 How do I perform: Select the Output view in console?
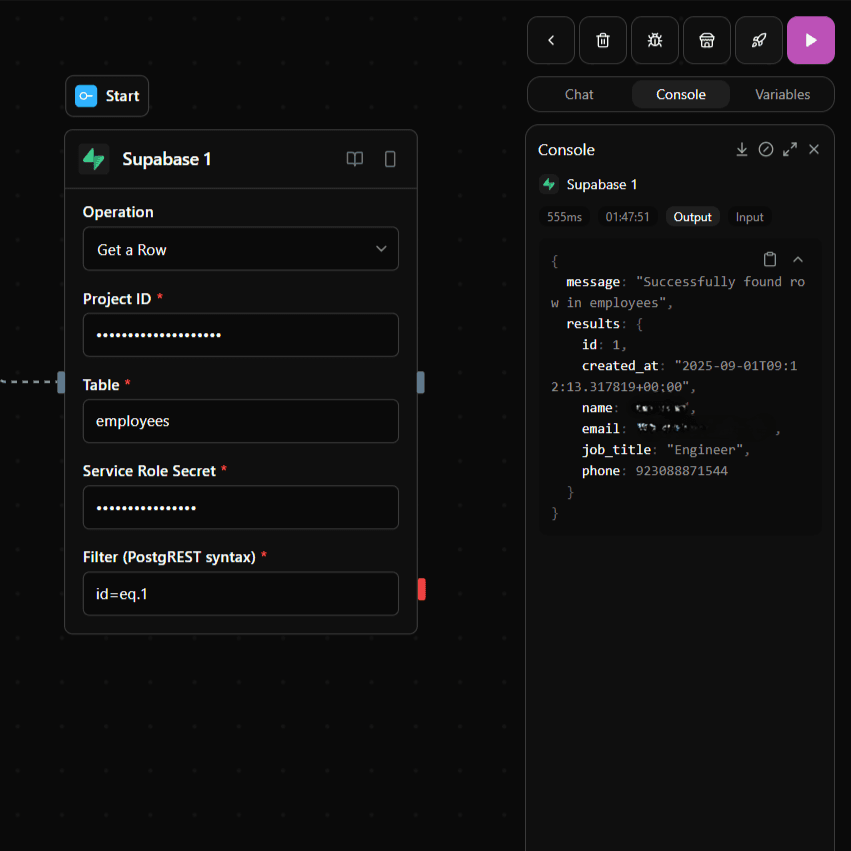click(692, 217)
